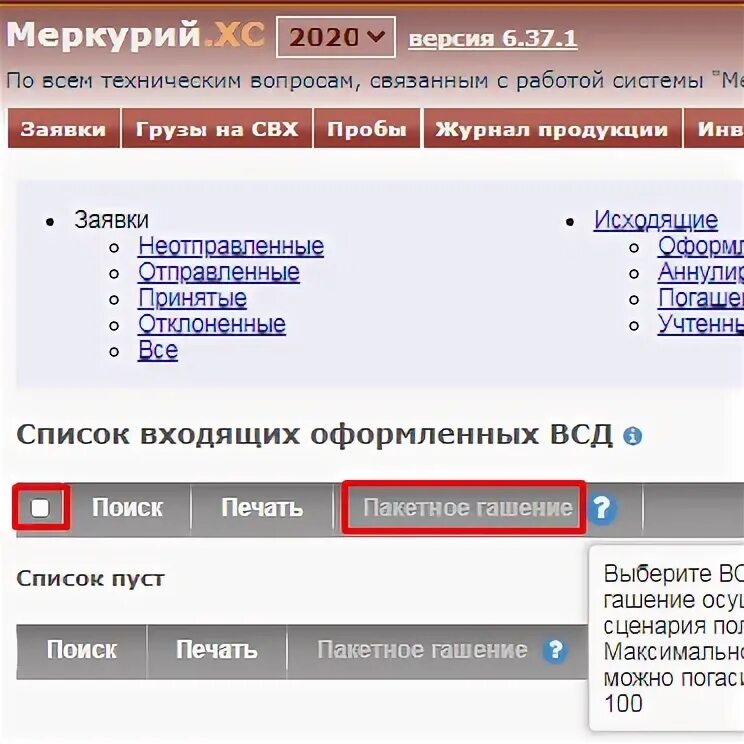Viewport: 744px width, 744px height.
Task: Open the 2020 year dropdown
Action: 335,37
